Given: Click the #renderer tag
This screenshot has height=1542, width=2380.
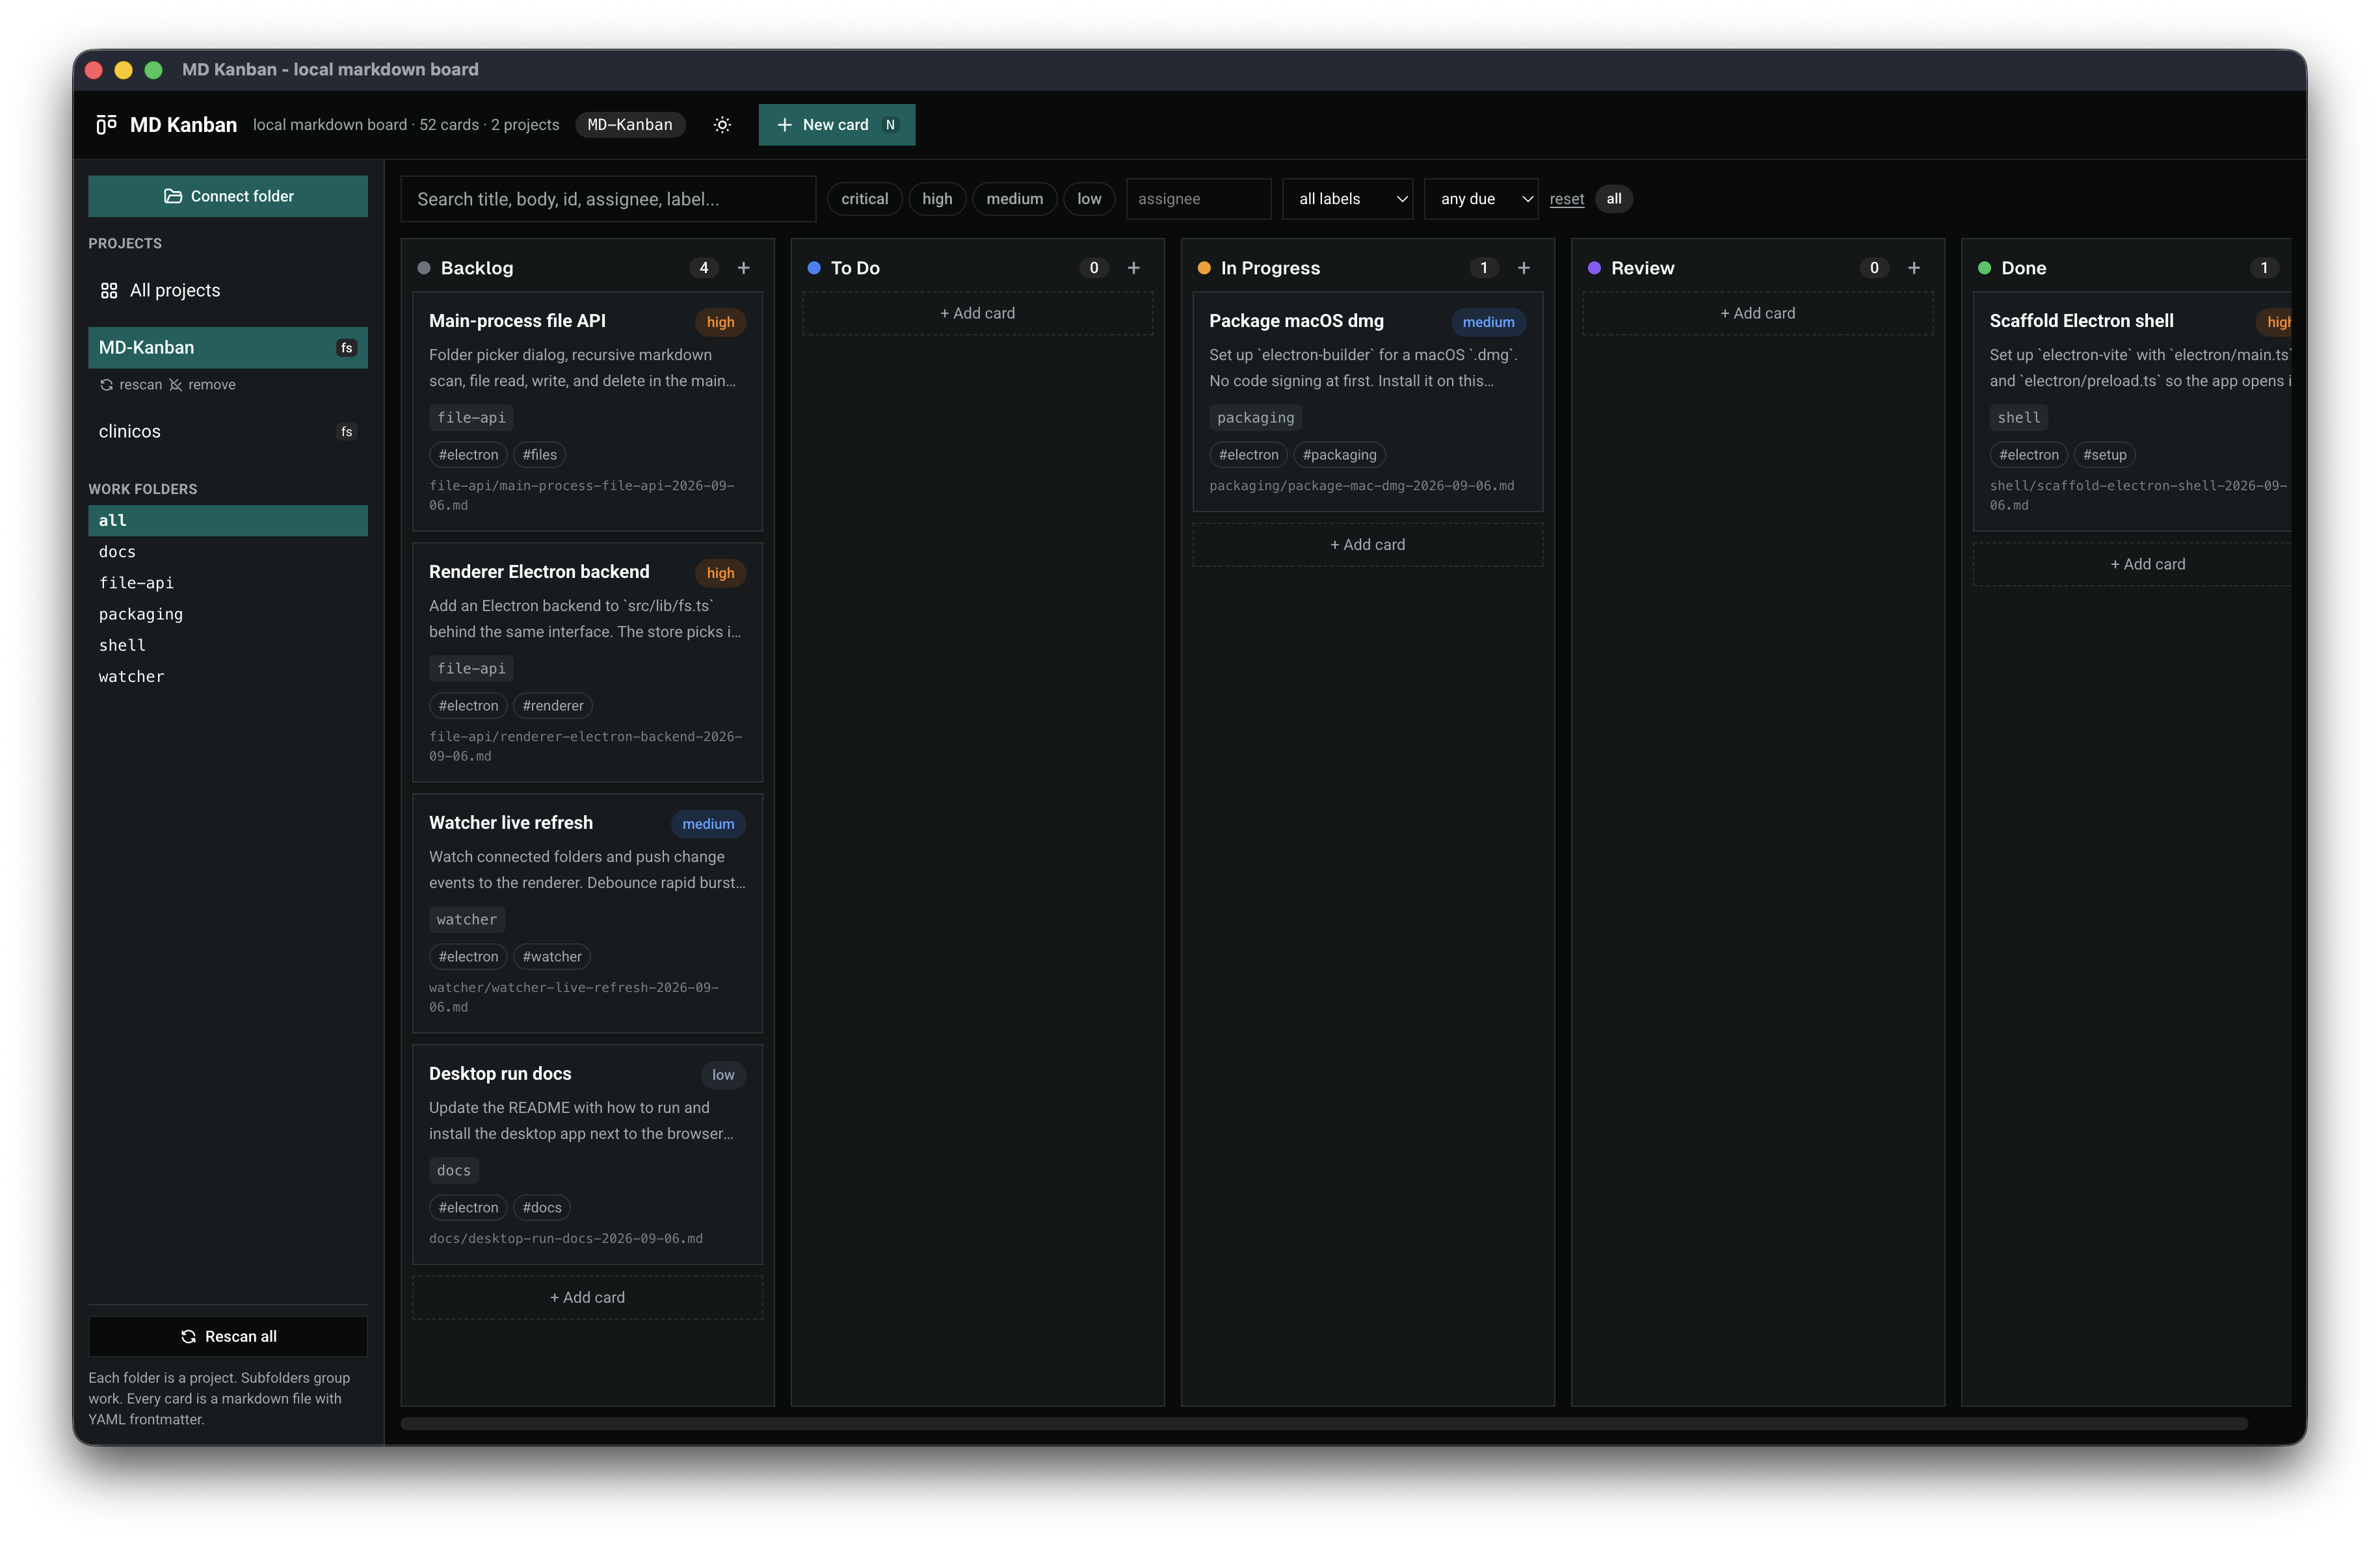Looking at the screenshot, I should [x=552, y=706].
